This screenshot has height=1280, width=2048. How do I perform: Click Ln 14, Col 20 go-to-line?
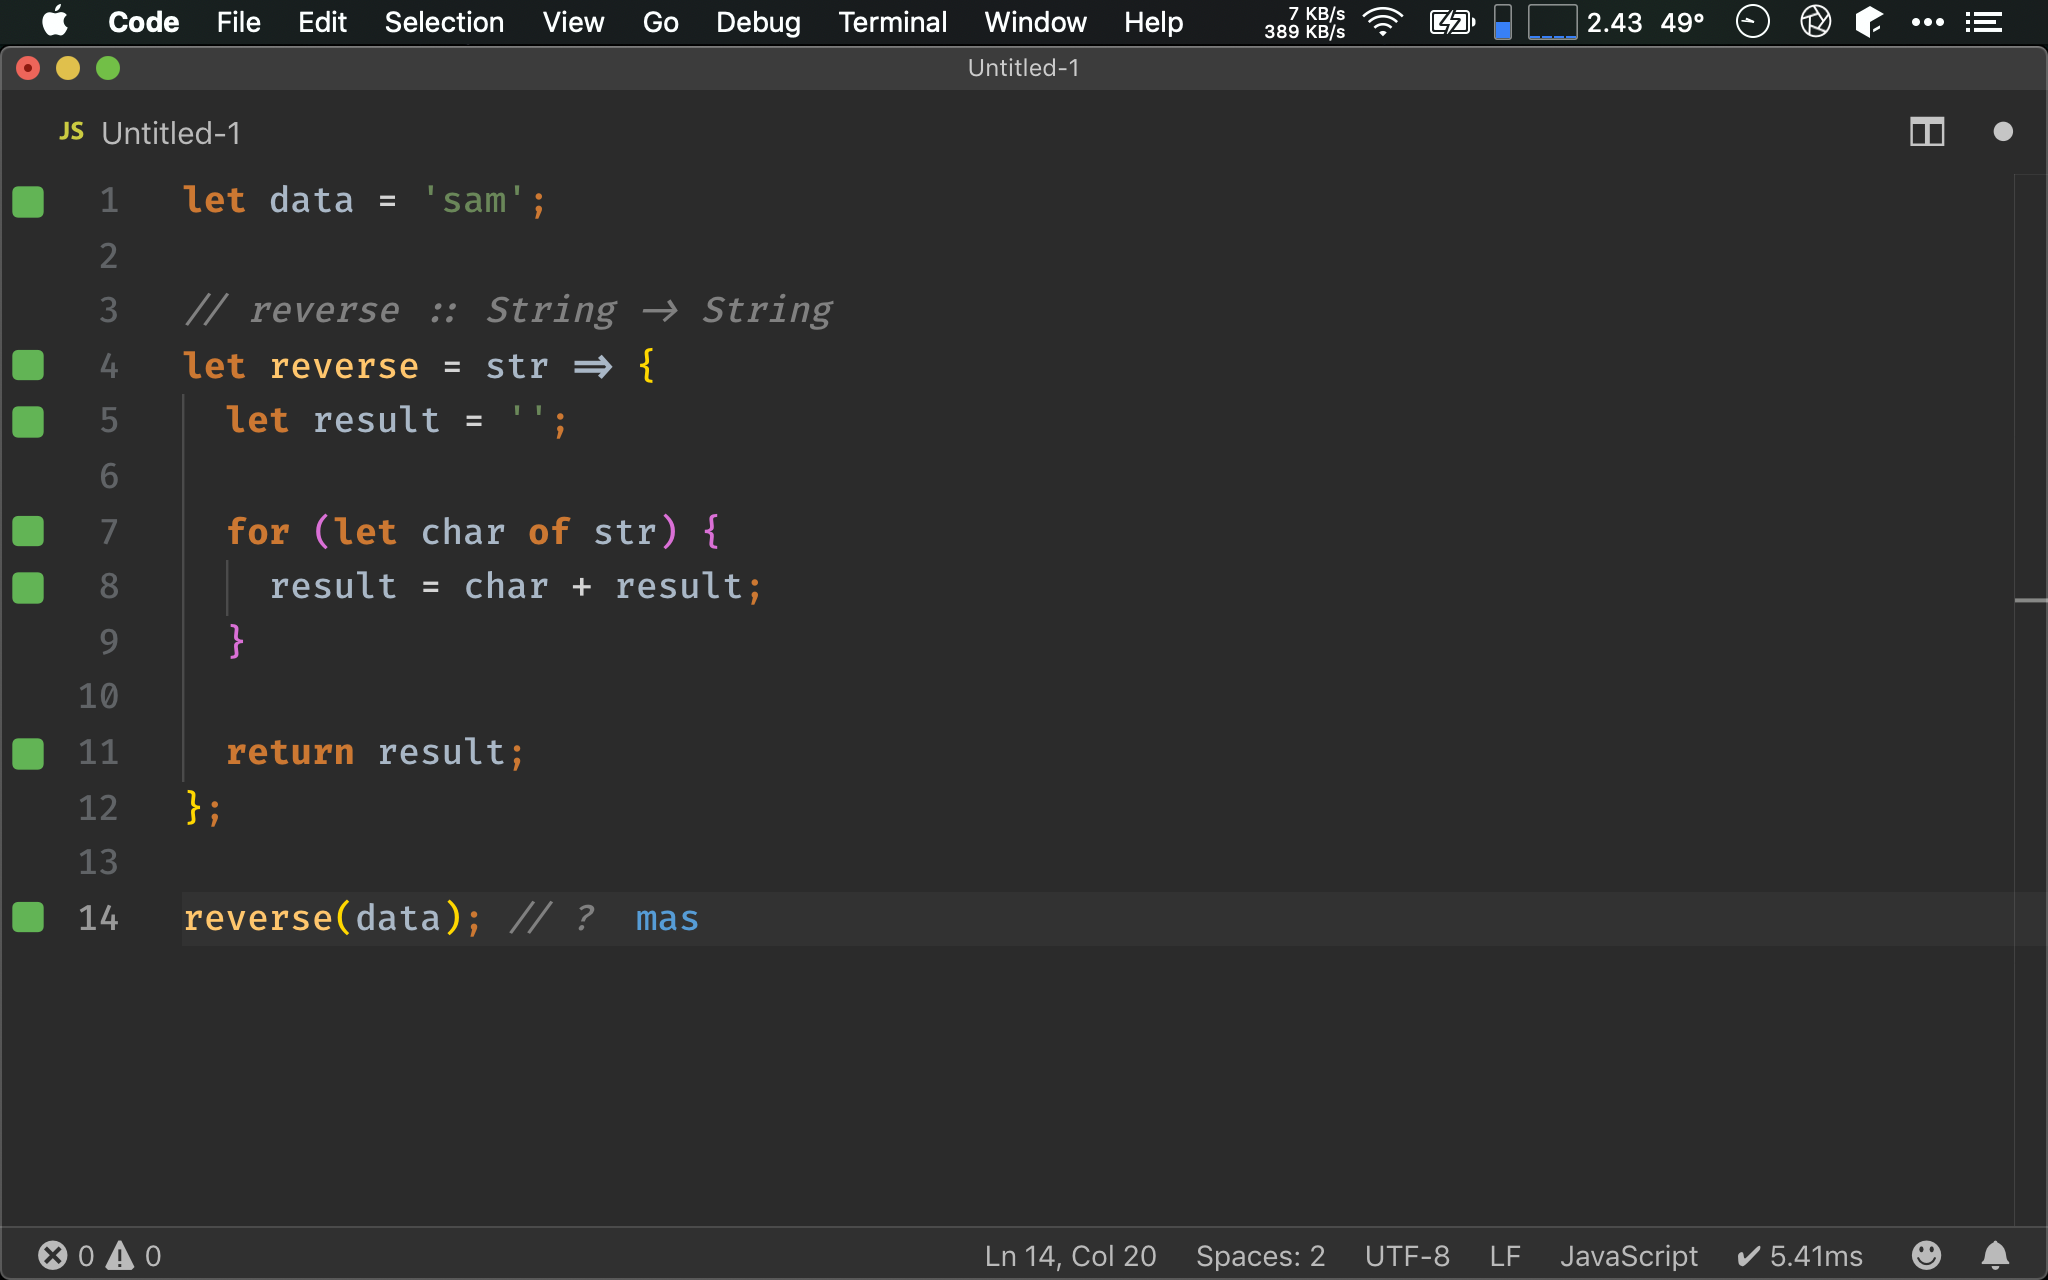[x=1070, y=1256]
